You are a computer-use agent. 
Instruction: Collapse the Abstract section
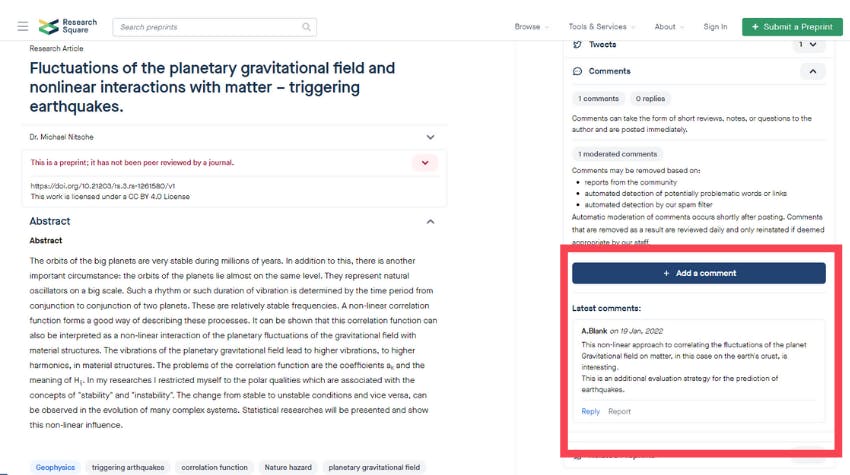pyautogui.click(x=430, y=221)
